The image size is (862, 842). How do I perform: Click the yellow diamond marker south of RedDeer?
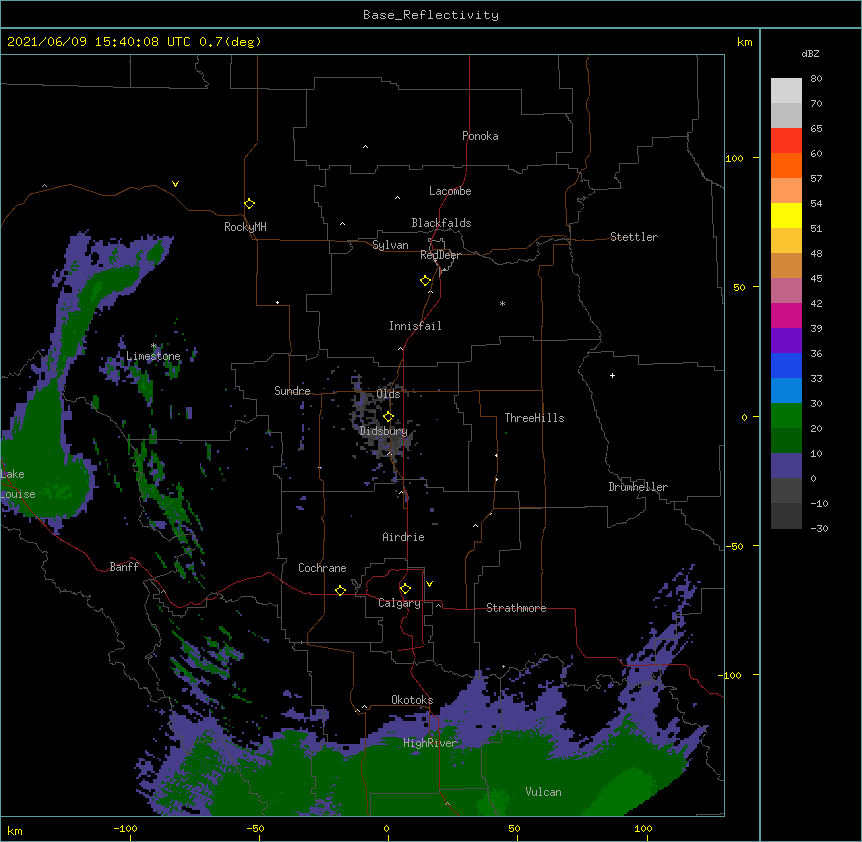(x=426, y=281)
